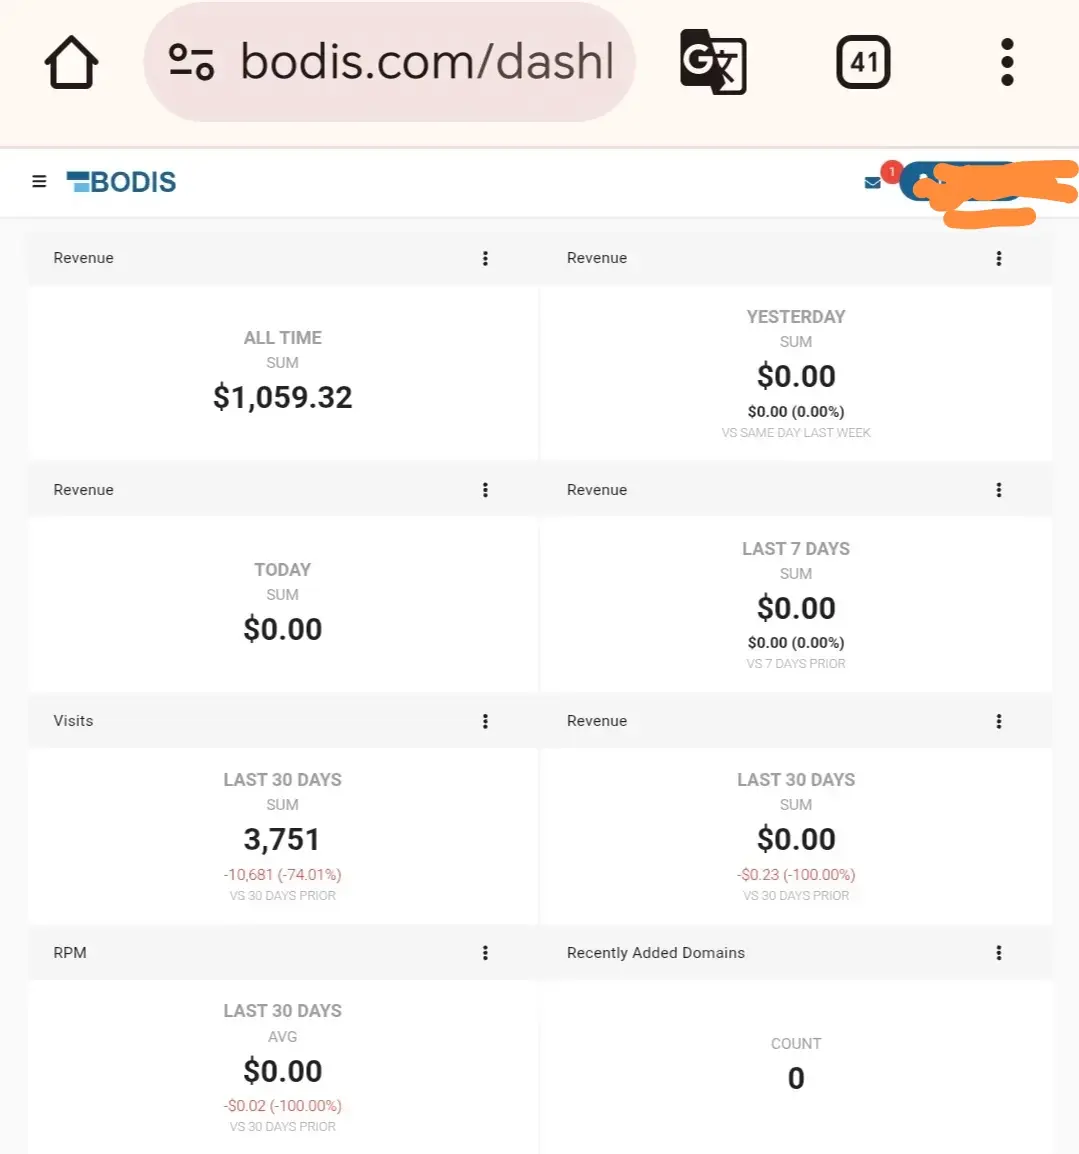Tap the browser home icon
Image resolution: width=1079 pixels, height=1154 pixels.
tap(70, 61)
